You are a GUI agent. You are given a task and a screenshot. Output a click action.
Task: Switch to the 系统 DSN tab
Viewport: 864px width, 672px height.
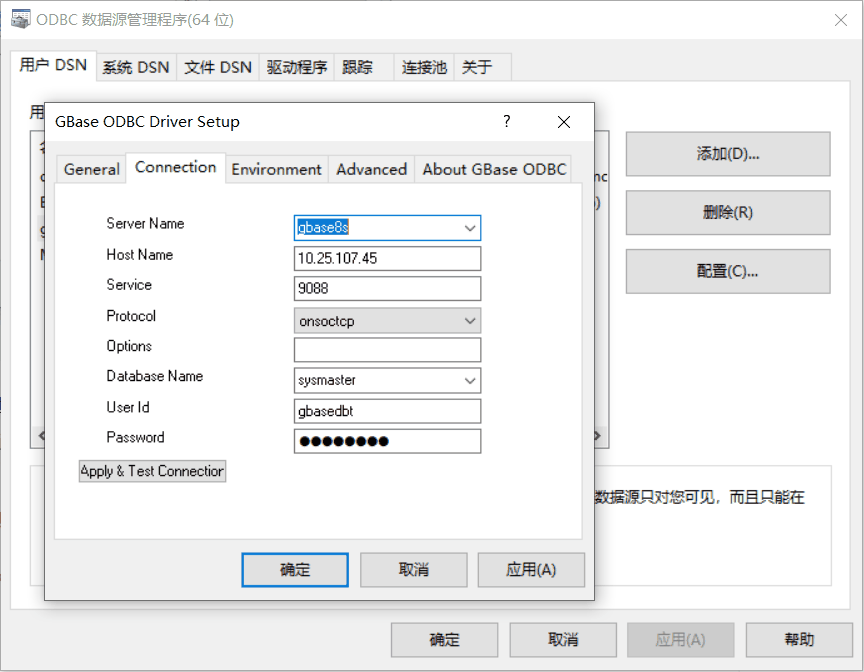click(x=136, y=68)
